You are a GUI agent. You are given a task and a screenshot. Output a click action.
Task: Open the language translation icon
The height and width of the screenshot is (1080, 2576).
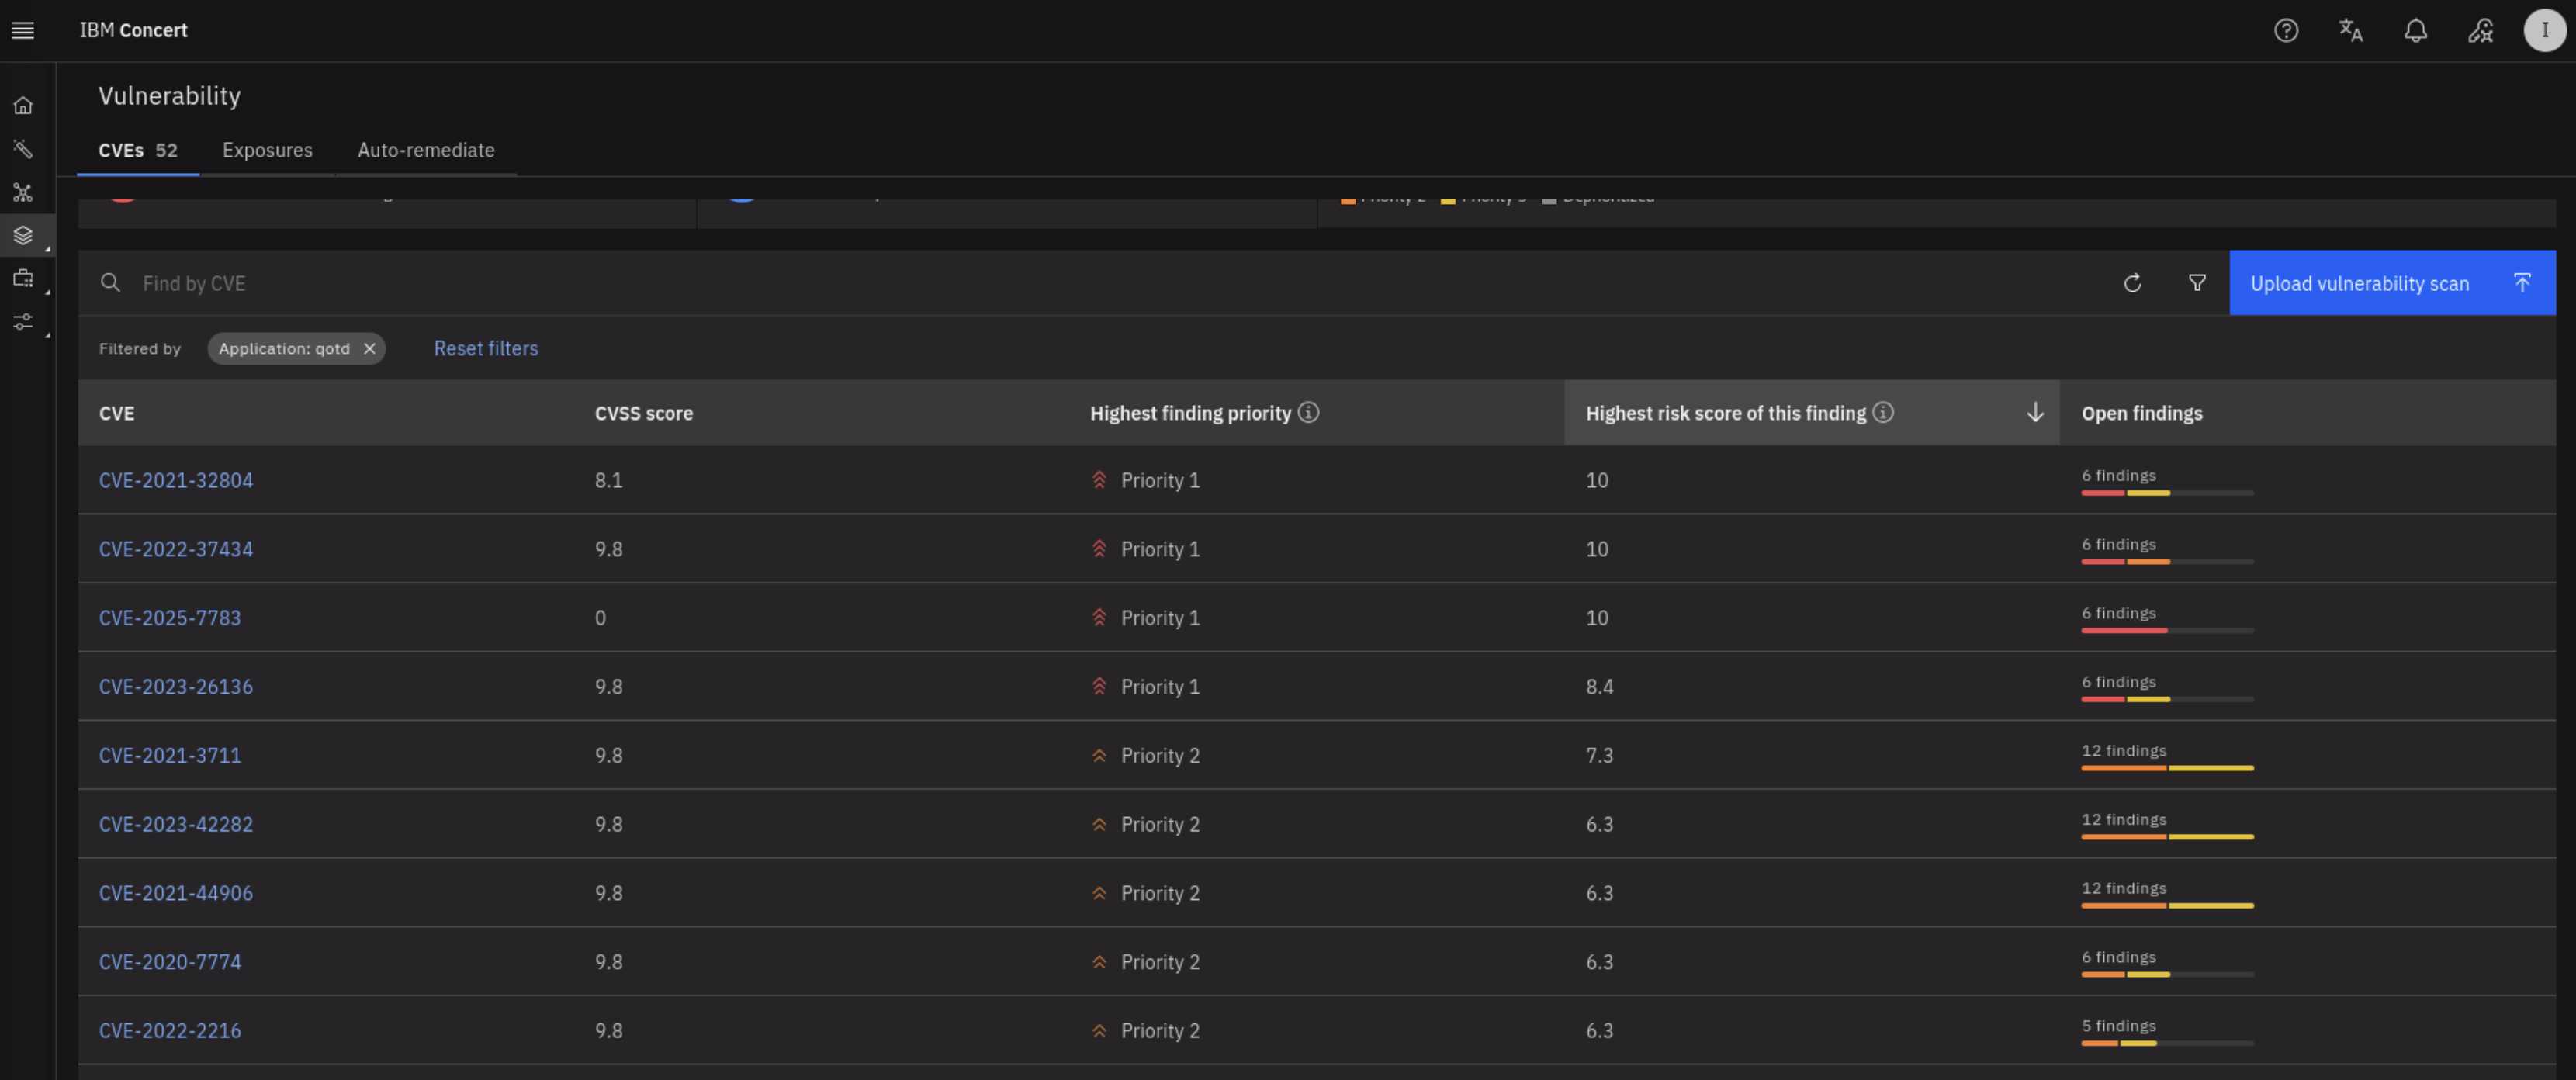pyautogui.click(x=2350, y=30)
